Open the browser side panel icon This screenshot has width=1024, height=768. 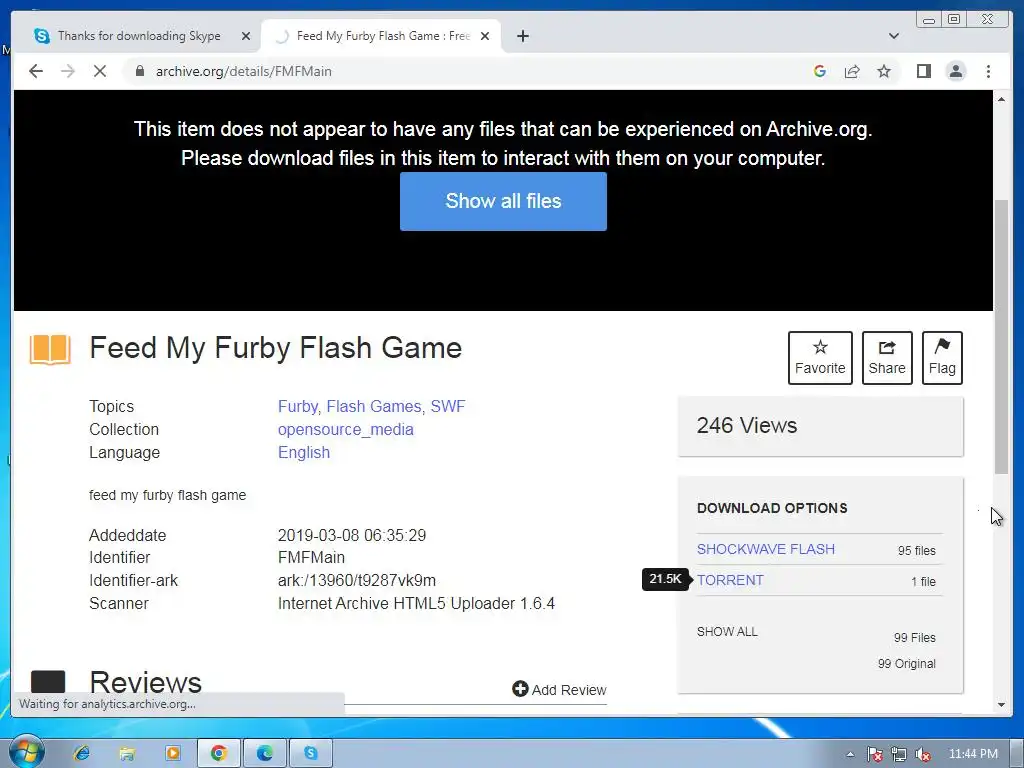[923, 71]
